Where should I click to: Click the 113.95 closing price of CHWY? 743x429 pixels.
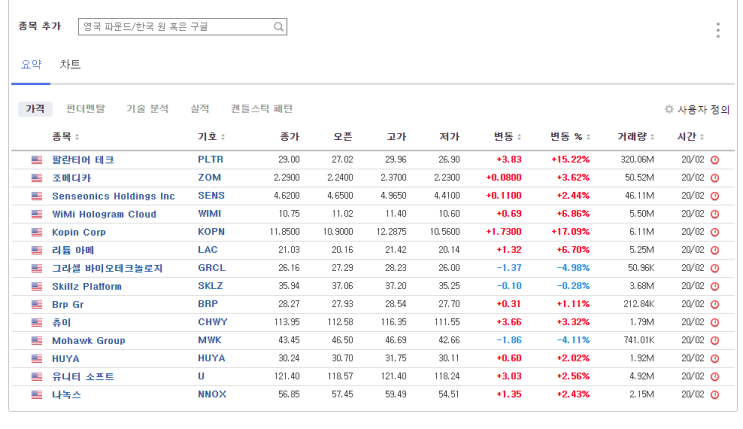coord(287,322)
